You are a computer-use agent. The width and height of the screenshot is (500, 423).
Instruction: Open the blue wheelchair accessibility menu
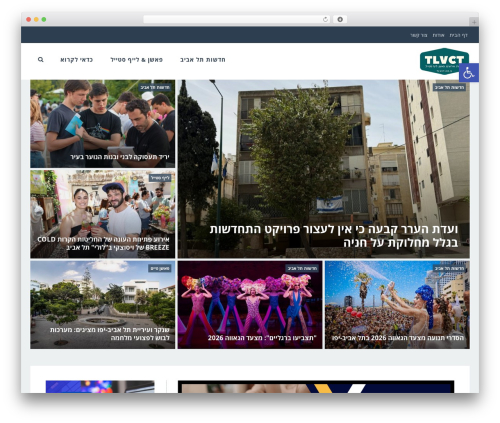coord(469,72)
